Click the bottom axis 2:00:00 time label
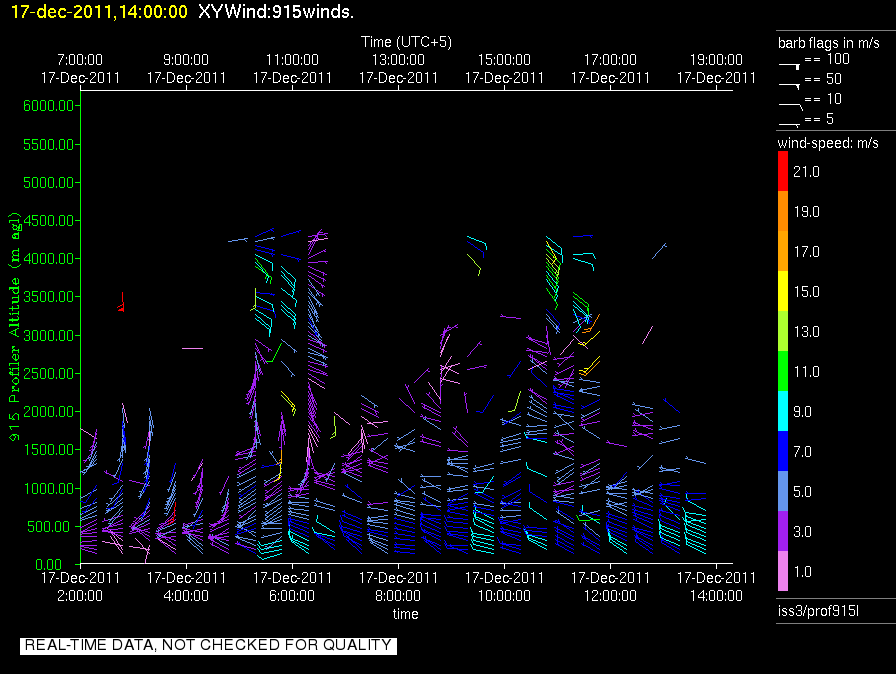The height and width of the screenshot is (674, 896). point(80,596)
